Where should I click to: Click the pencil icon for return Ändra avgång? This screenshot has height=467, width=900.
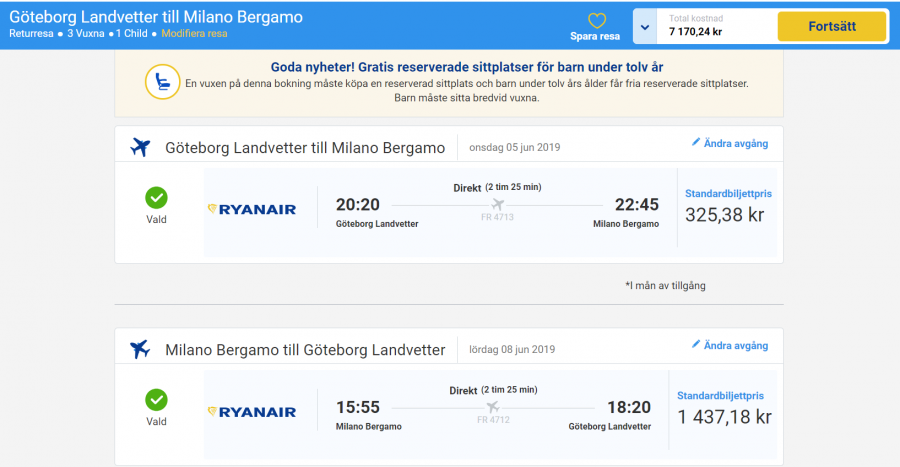(x=696, y=345)
